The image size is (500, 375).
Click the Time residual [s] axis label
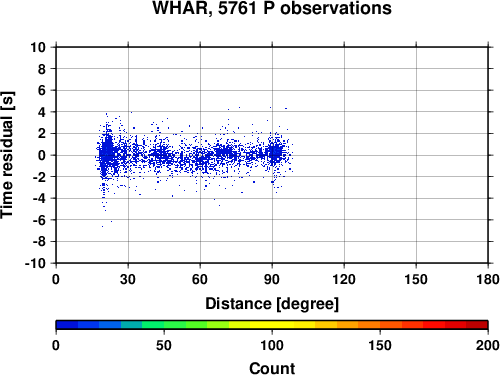click(8, 155)
